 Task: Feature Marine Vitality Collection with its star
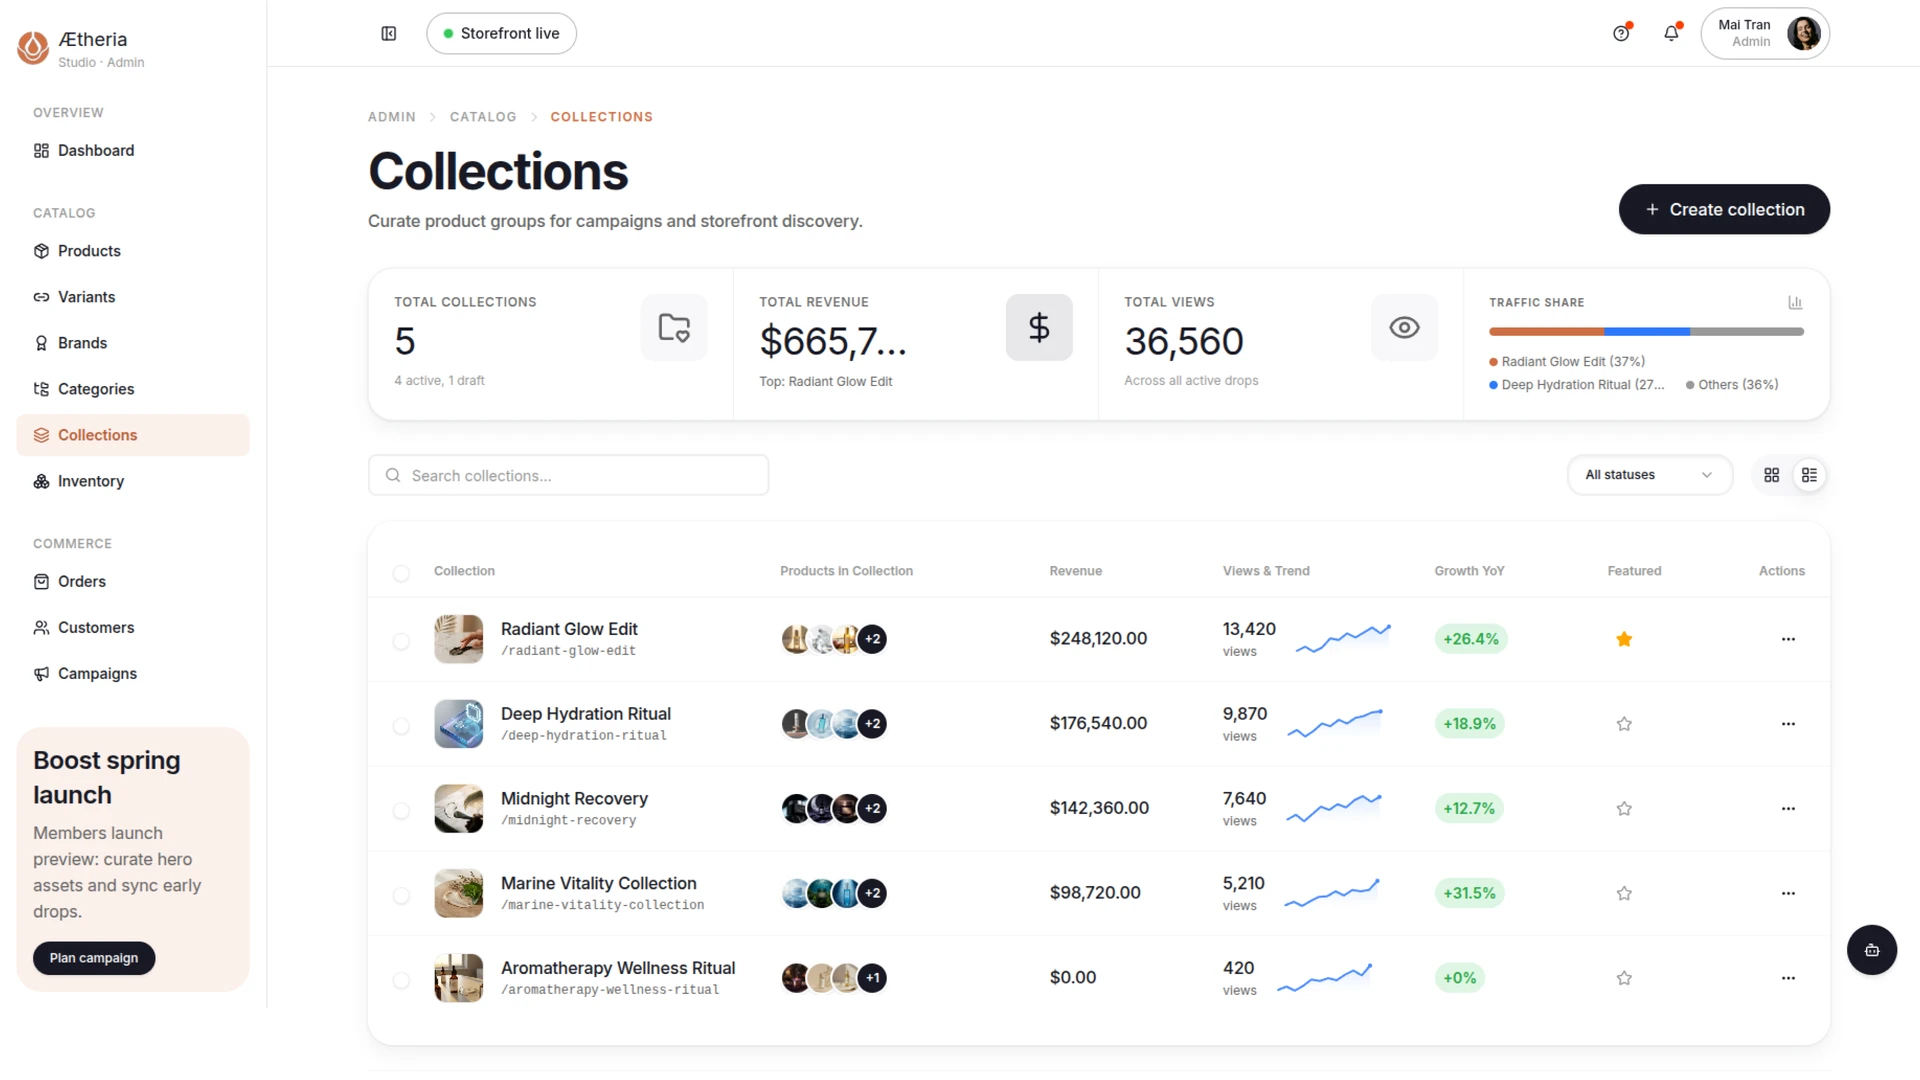pyautogui.click(x=1624, y=893)
